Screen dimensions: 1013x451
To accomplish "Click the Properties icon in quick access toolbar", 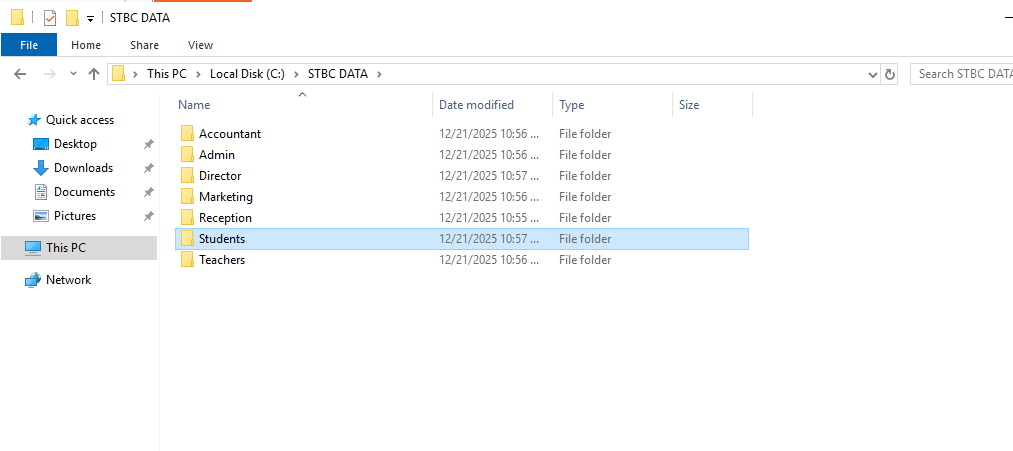I will click(50, 17).
